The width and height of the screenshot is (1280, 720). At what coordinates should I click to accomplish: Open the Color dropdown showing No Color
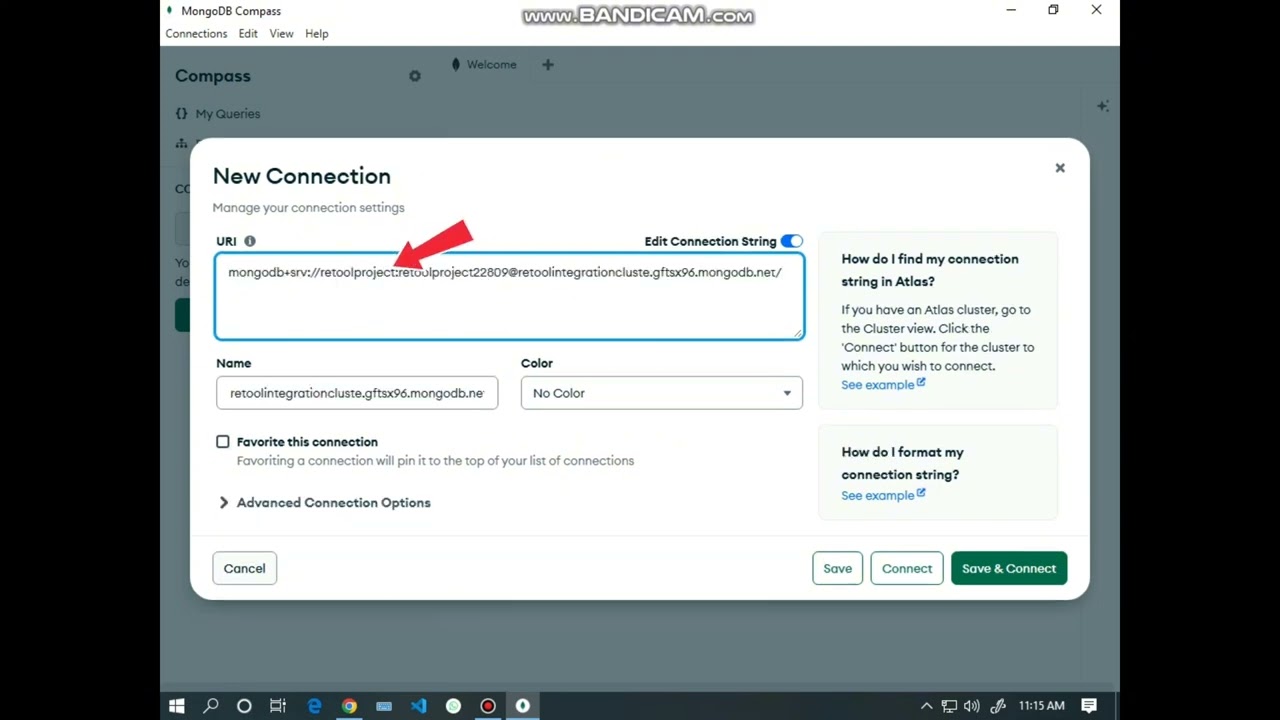tap(662, 393)
